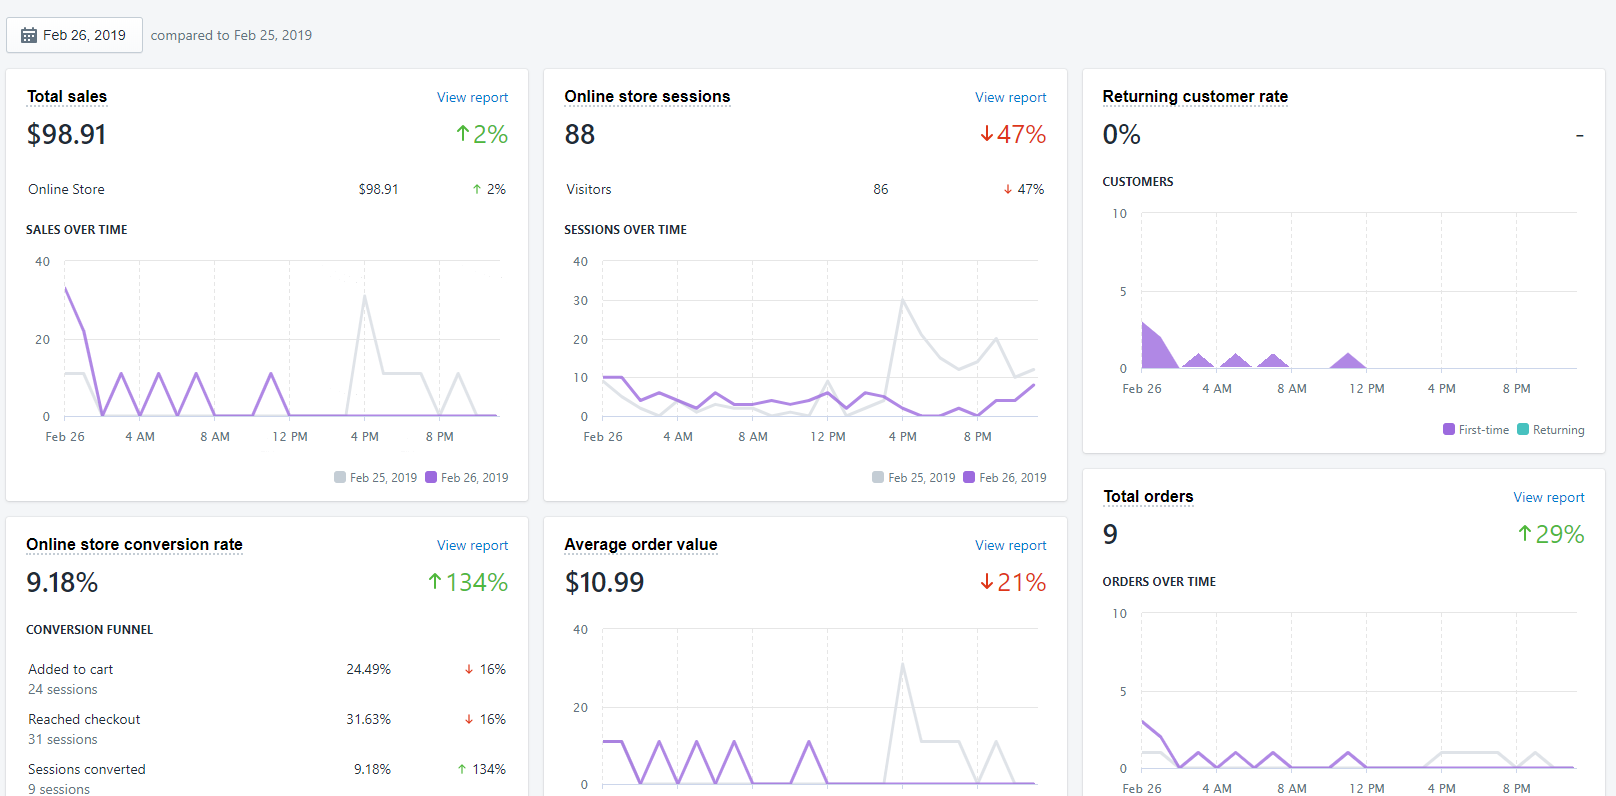
Task: Click the Average order value title
Action: pyautogui.click(x=641, y=545)
